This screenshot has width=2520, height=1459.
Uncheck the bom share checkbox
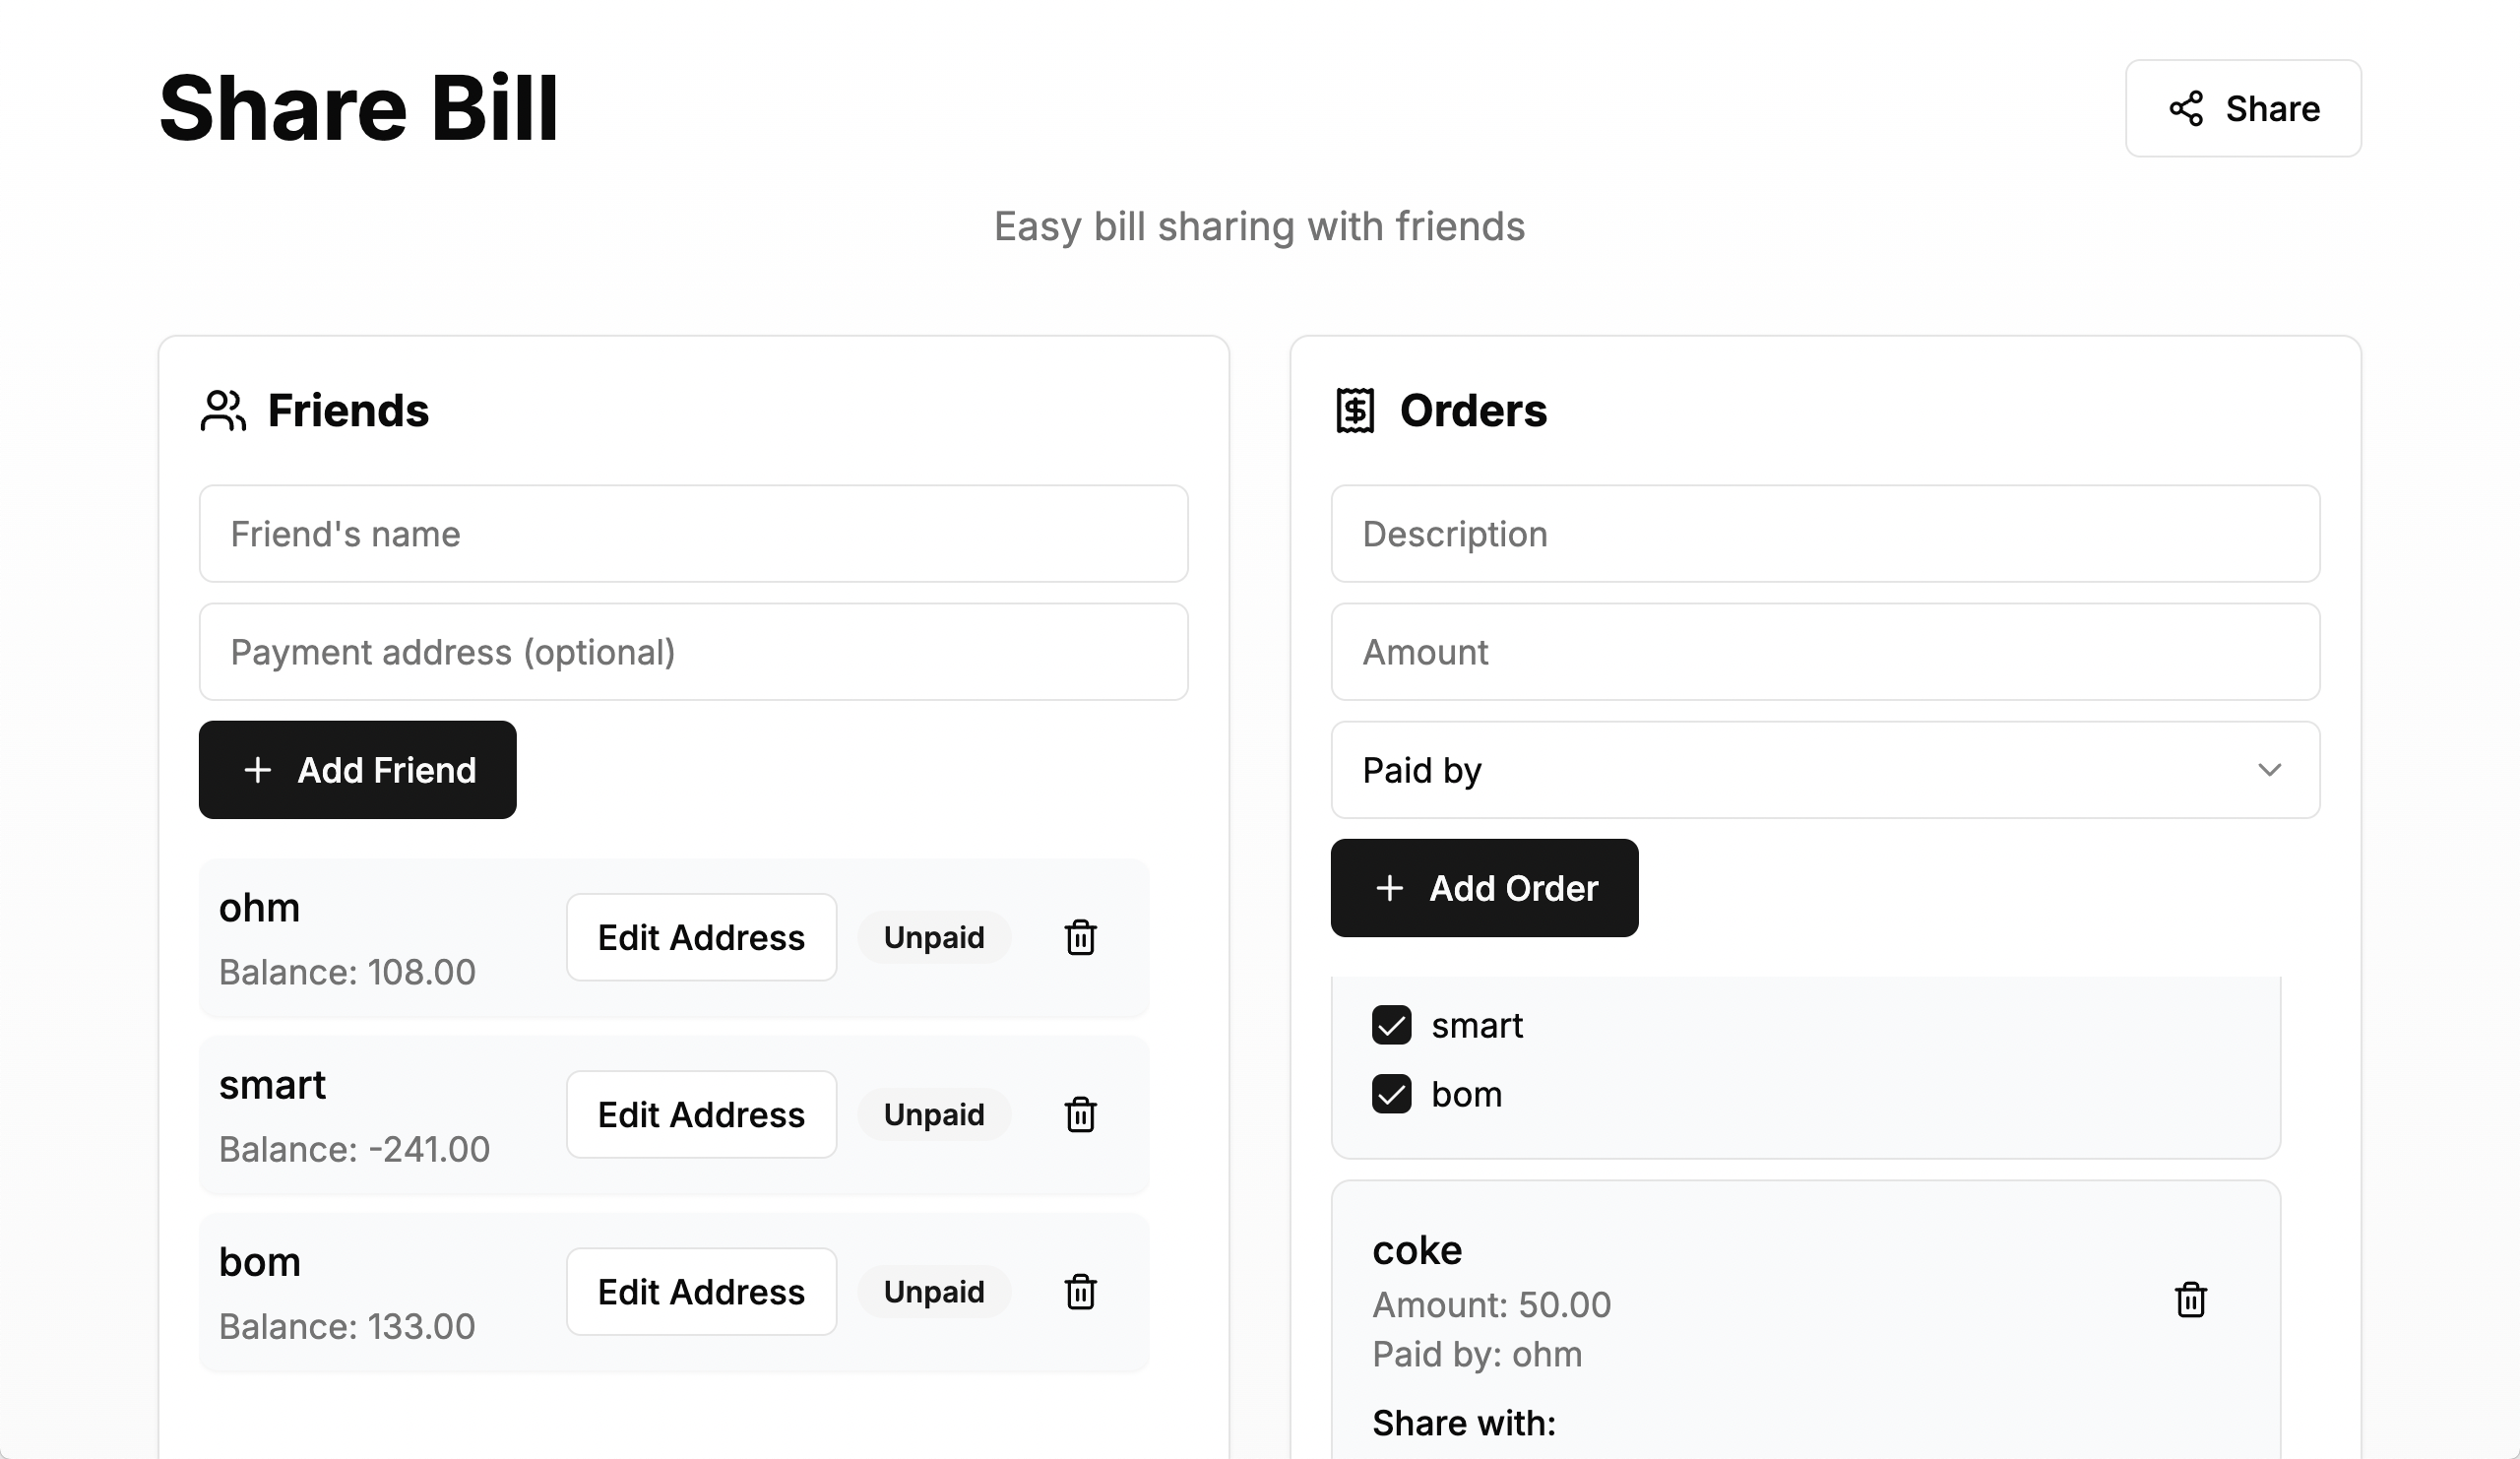click(x=1391, y=1094)
